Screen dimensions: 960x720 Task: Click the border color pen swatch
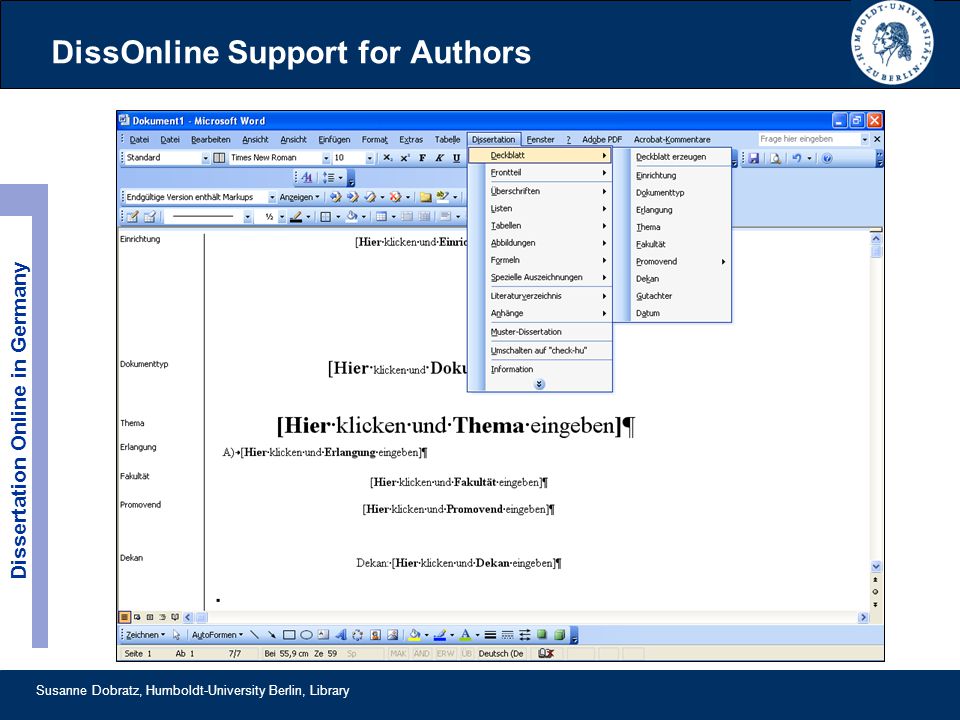pos(295,216)
